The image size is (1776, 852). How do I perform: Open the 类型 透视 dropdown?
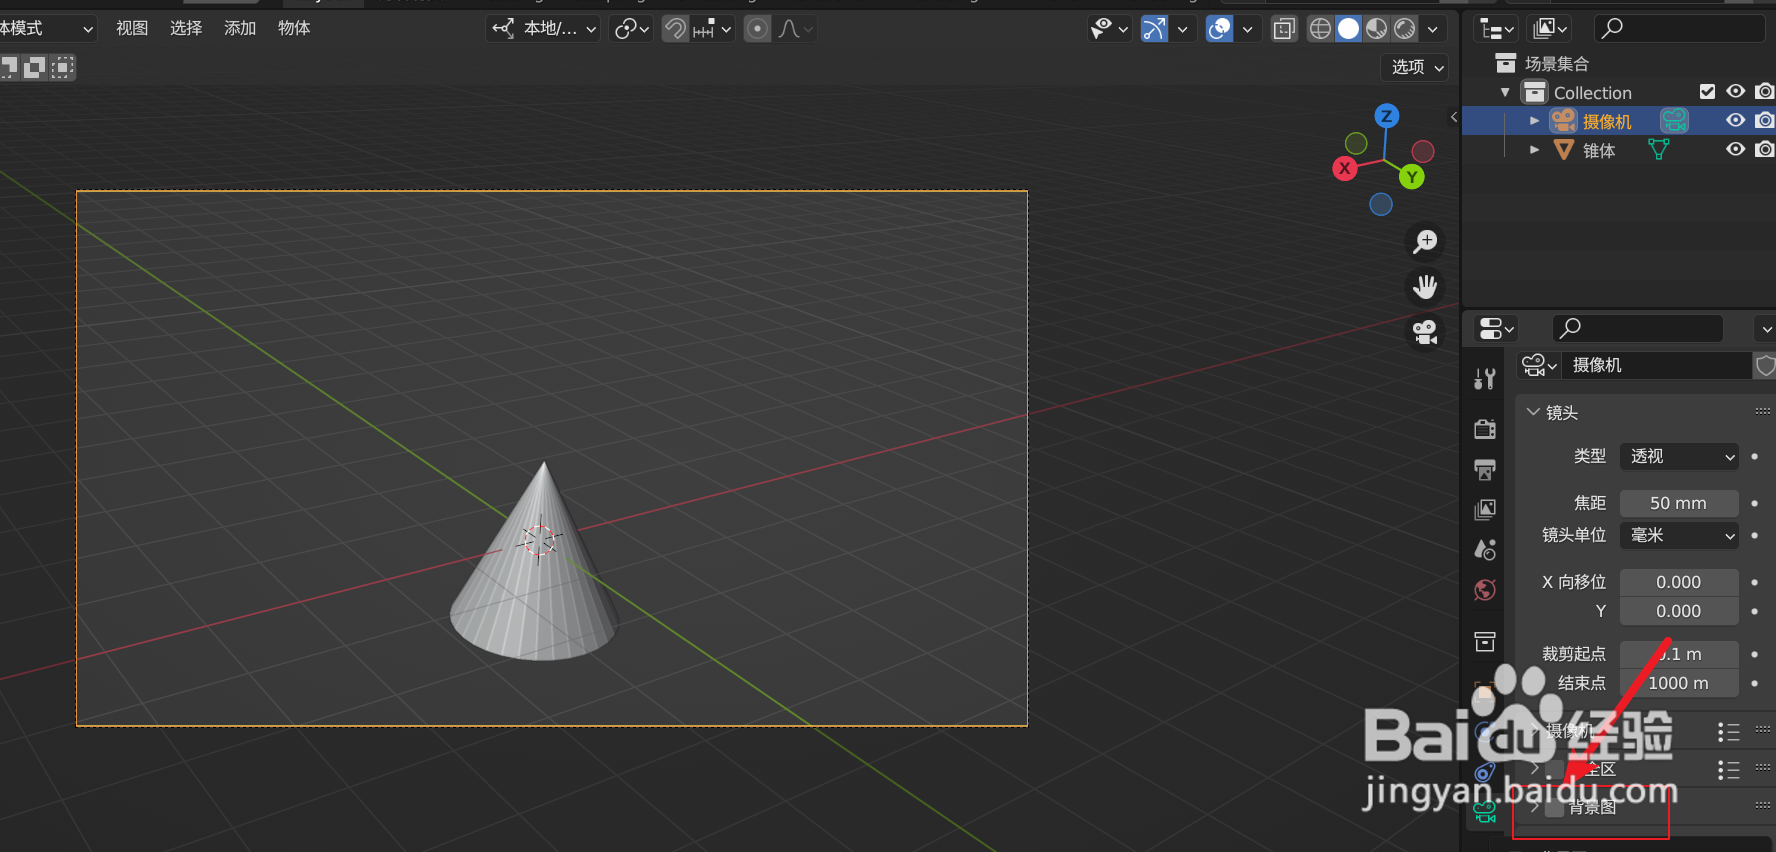point(1679,456)
